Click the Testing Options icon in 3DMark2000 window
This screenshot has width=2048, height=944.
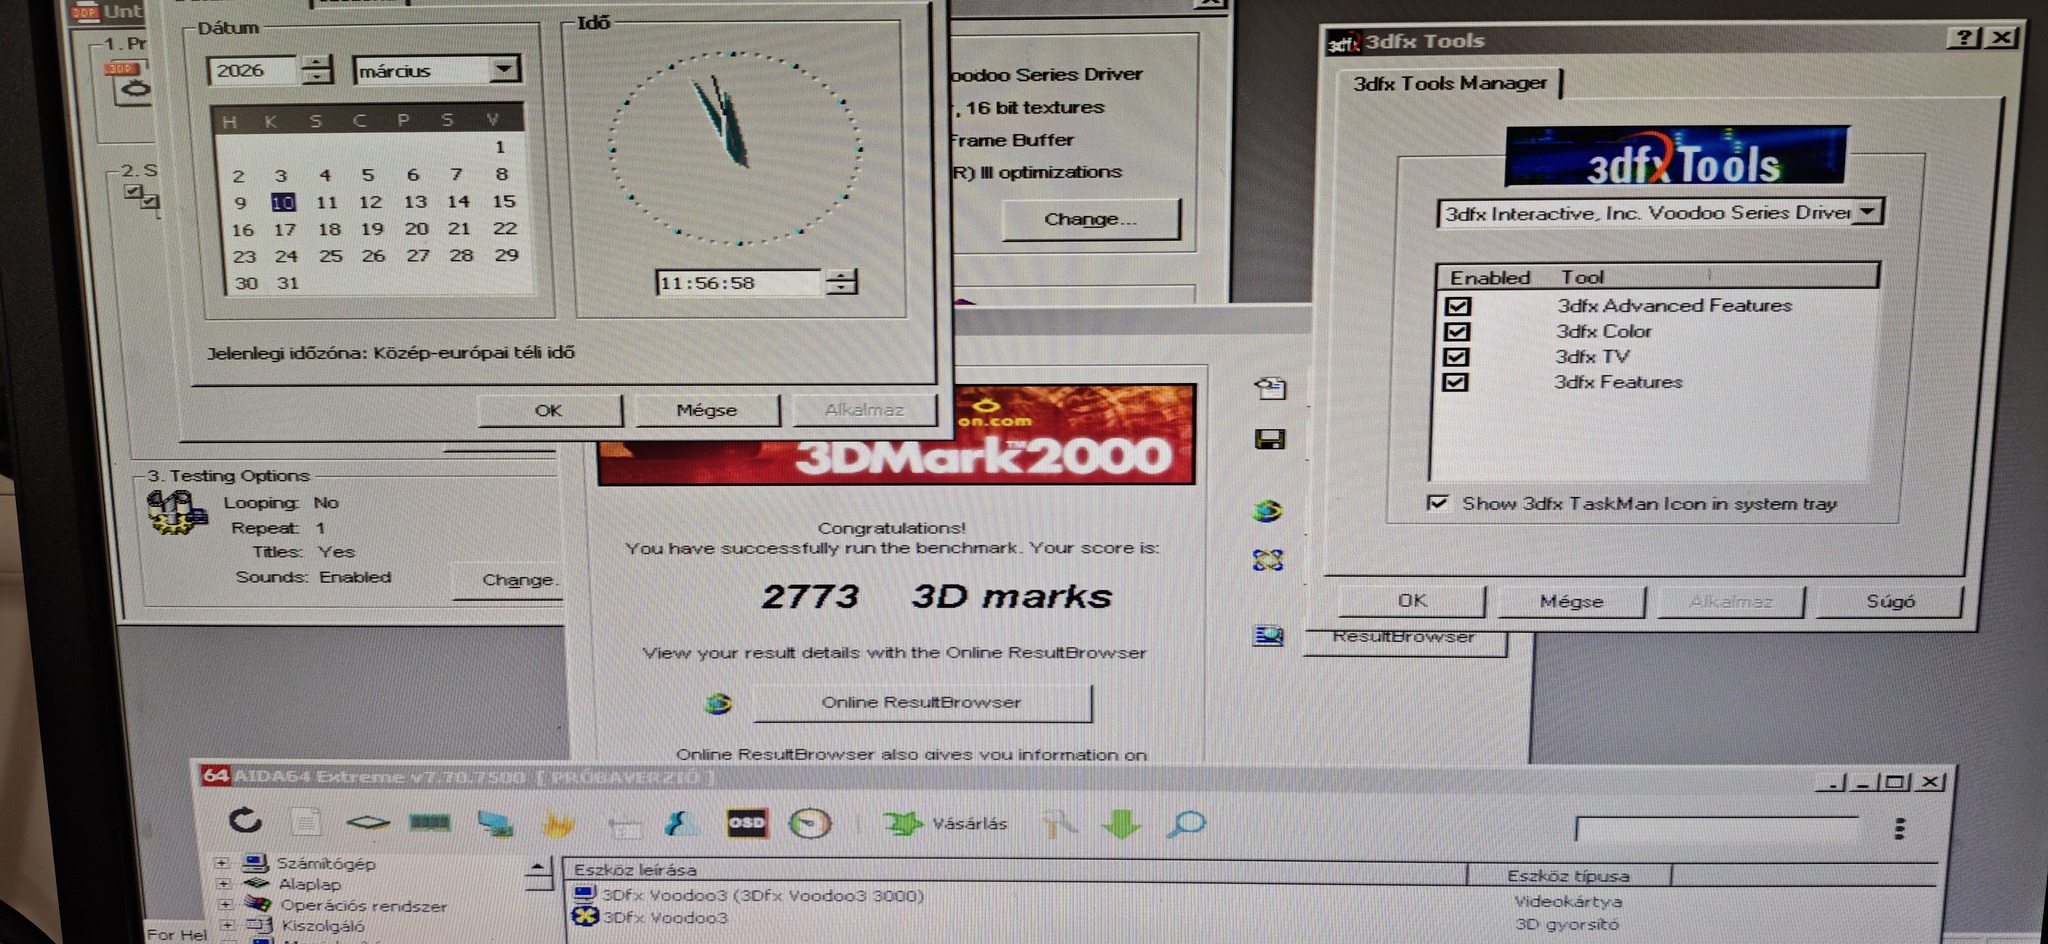tap(176, 512)
